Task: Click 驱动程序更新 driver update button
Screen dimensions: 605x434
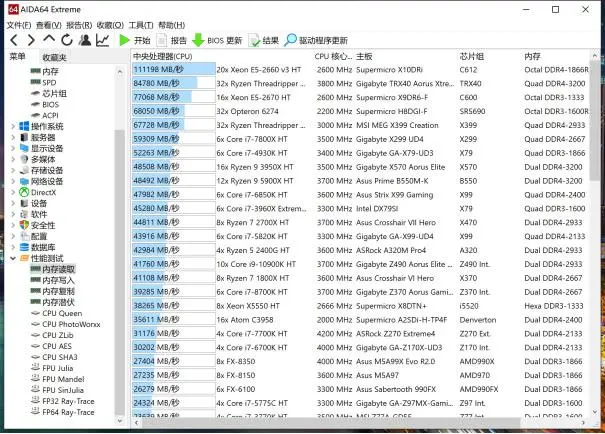Action: tap(316, 40)
